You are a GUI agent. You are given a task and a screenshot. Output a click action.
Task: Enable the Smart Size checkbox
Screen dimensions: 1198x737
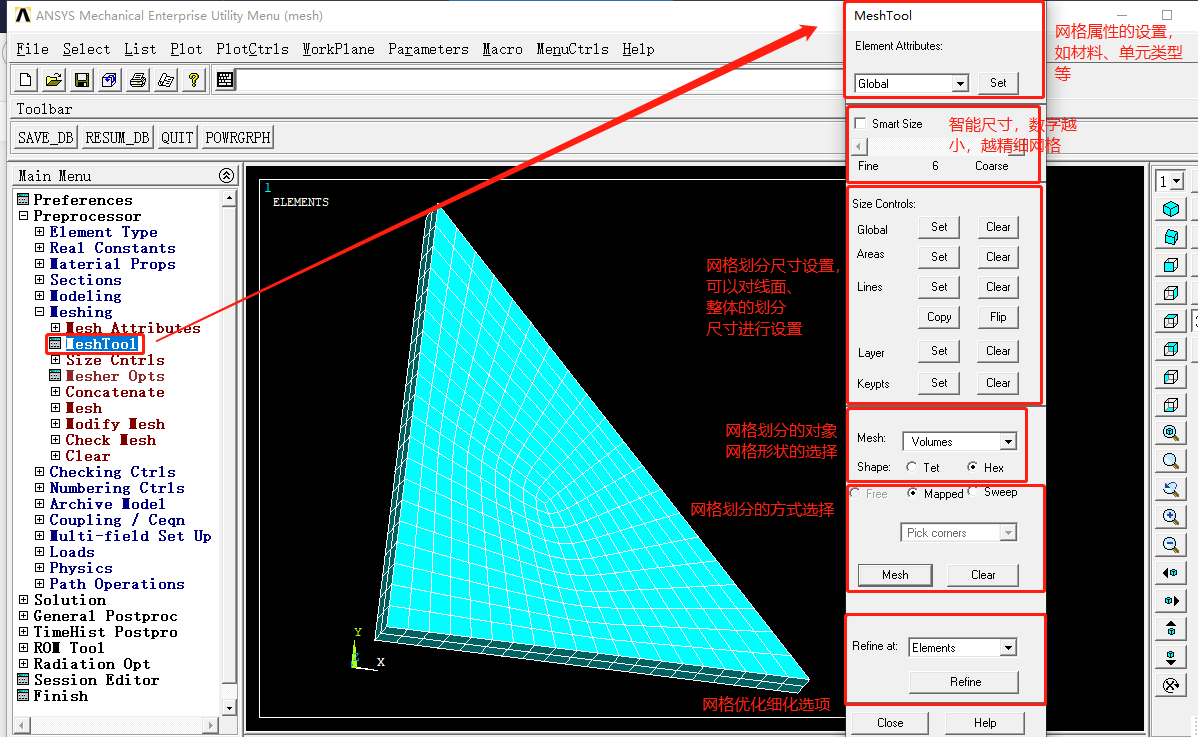pos(858,124)
